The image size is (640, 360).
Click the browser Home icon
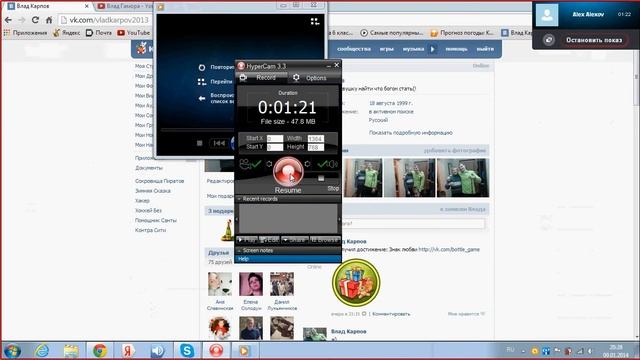point(49,20)
